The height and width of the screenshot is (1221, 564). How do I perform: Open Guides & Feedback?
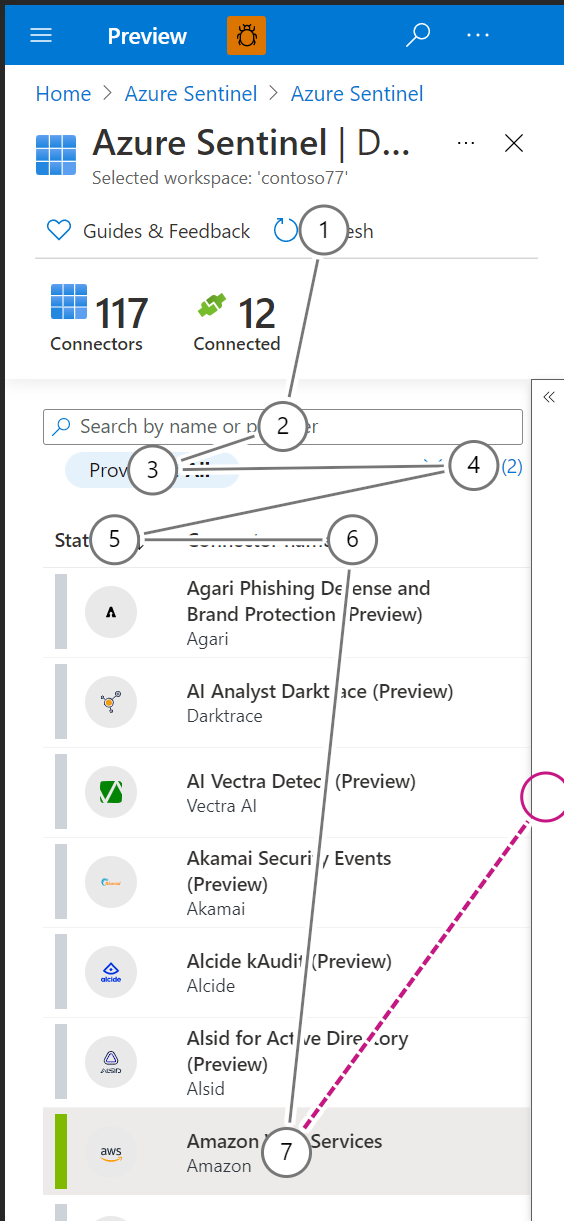[149, 231]
